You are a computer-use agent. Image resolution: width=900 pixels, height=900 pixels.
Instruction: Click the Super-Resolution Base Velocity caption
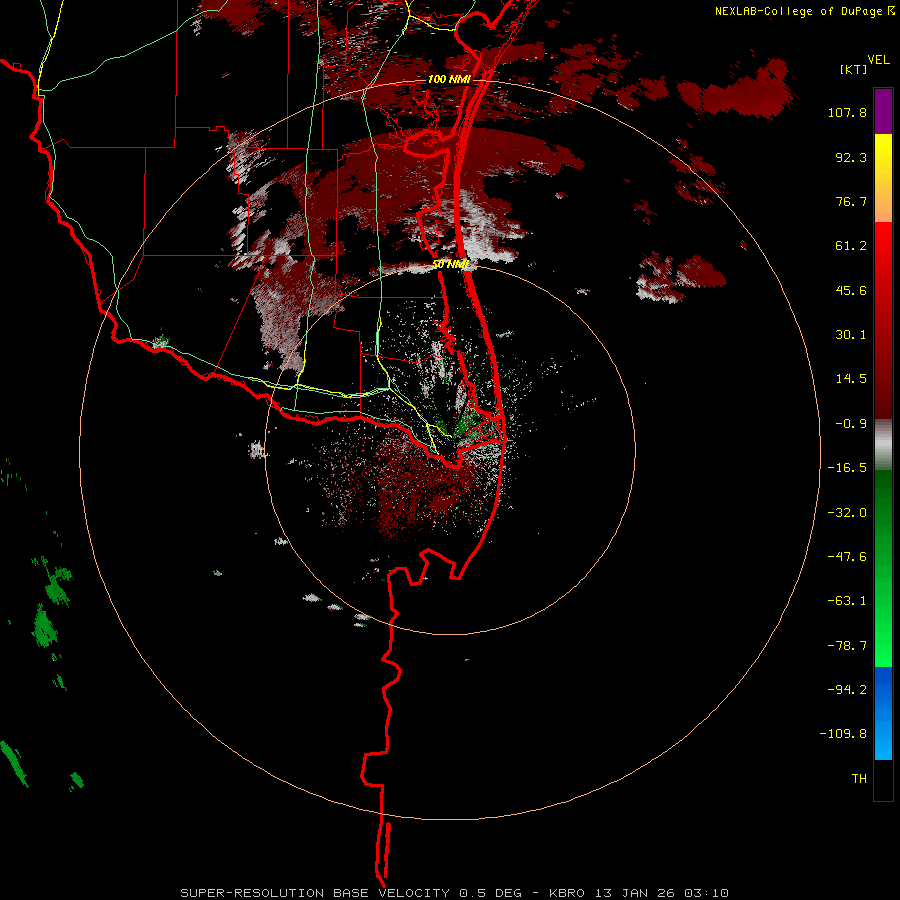click(x=454, y=893)
